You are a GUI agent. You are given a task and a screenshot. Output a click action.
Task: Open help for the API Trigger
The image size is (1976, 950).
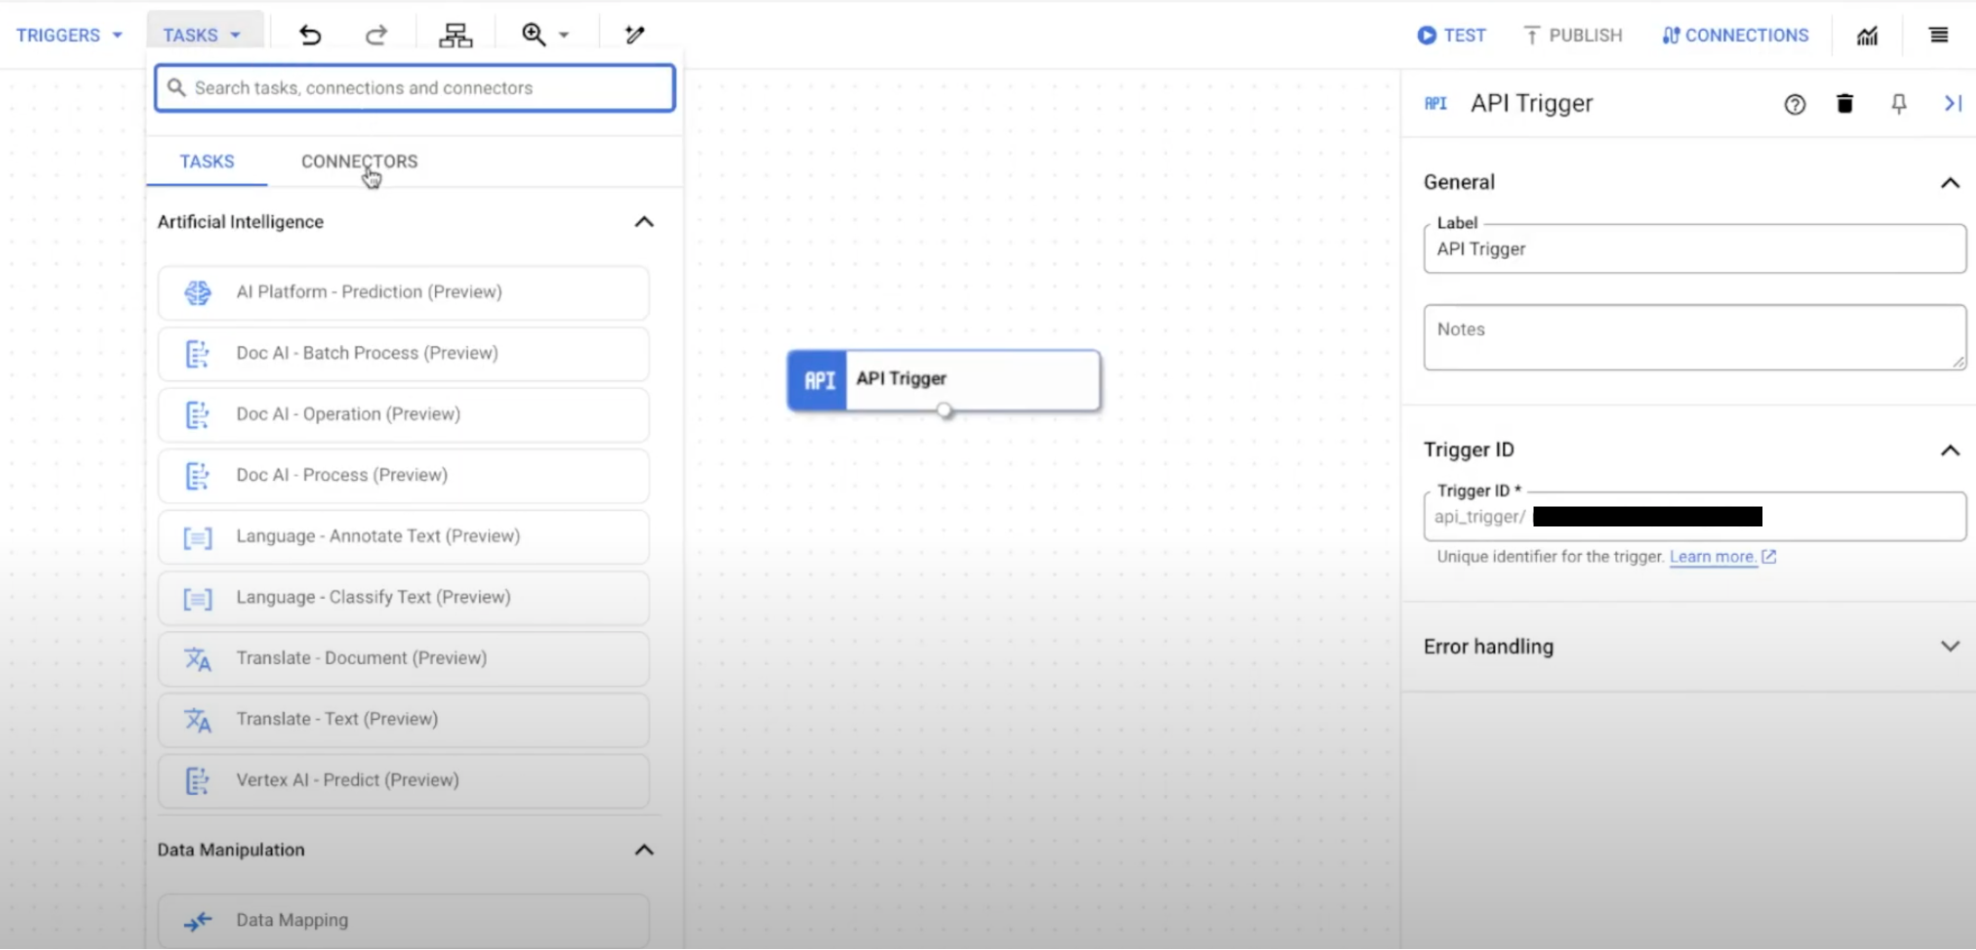[x=1795, y=104]
